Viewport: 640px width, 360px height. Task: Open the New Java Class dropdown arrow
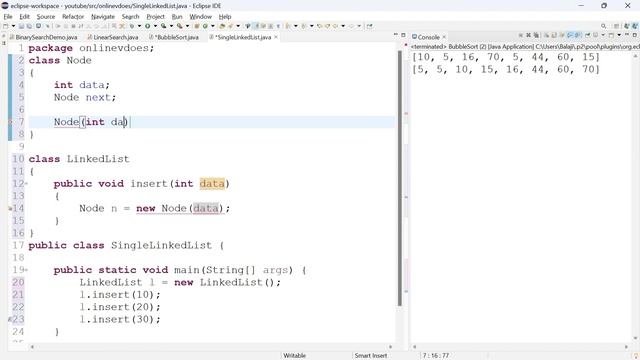213,26
